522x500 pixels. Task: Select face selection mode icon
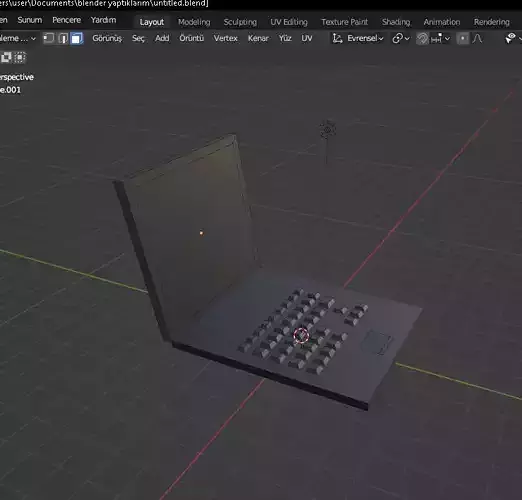pos(77,38)
